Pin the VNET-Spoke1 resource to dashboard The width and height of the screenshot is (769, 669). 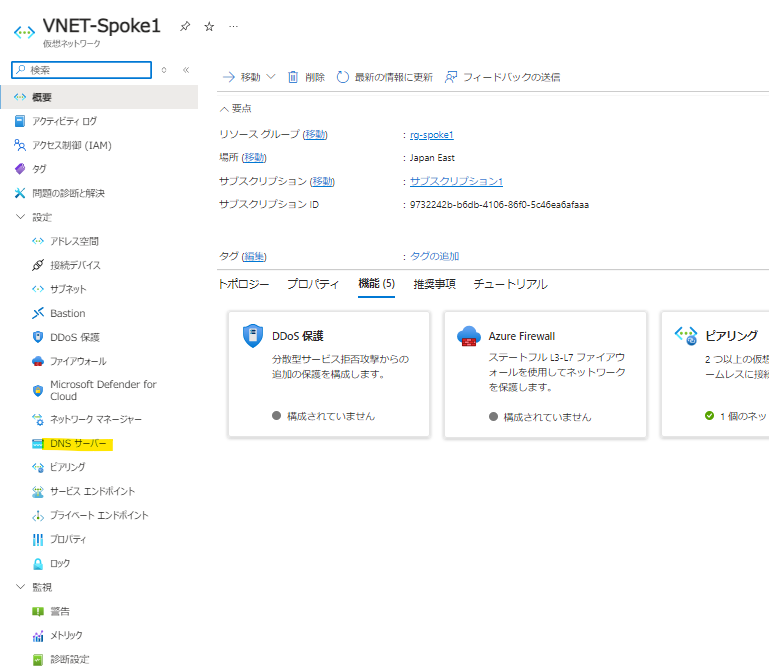pyautogui.click(x=185, y=26)
